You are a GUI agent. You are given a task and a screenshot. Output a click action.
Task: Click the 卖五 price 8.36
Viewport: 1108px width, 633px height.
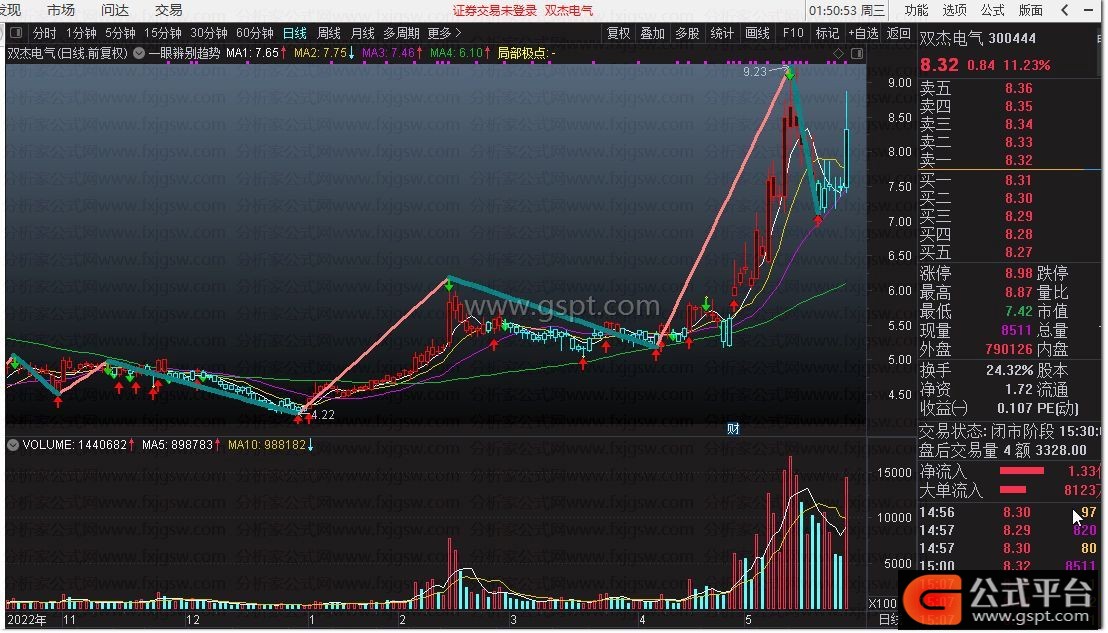coord(1018,88)
